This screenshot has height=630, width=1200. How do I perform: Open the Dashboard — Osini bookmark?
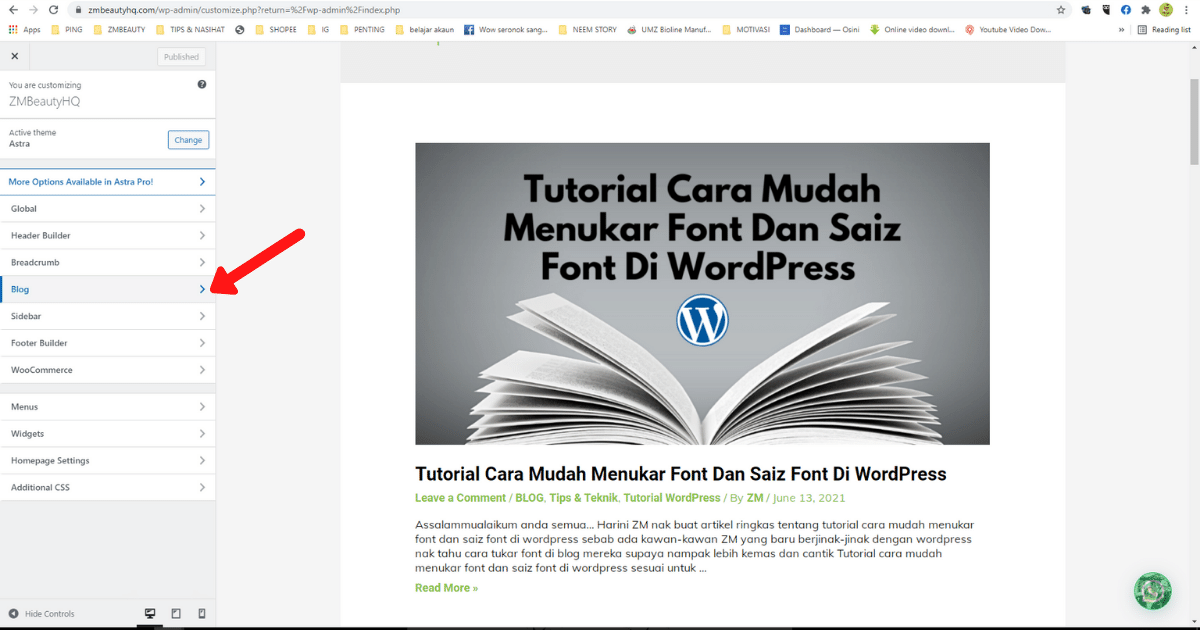click(819, 30)
